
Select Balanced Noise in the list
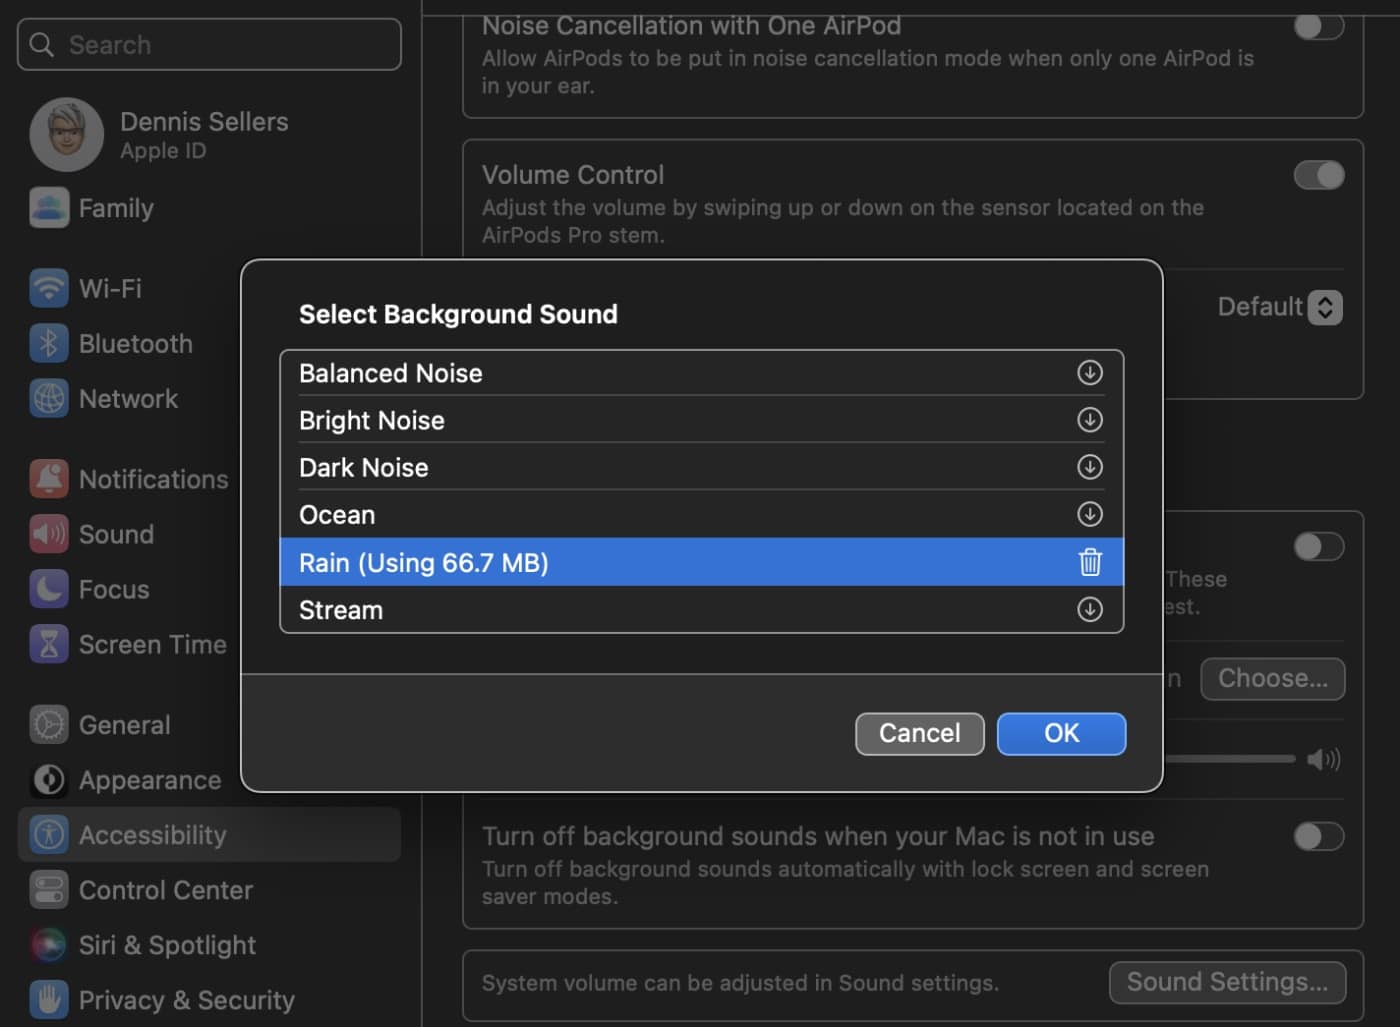(702, 373)
